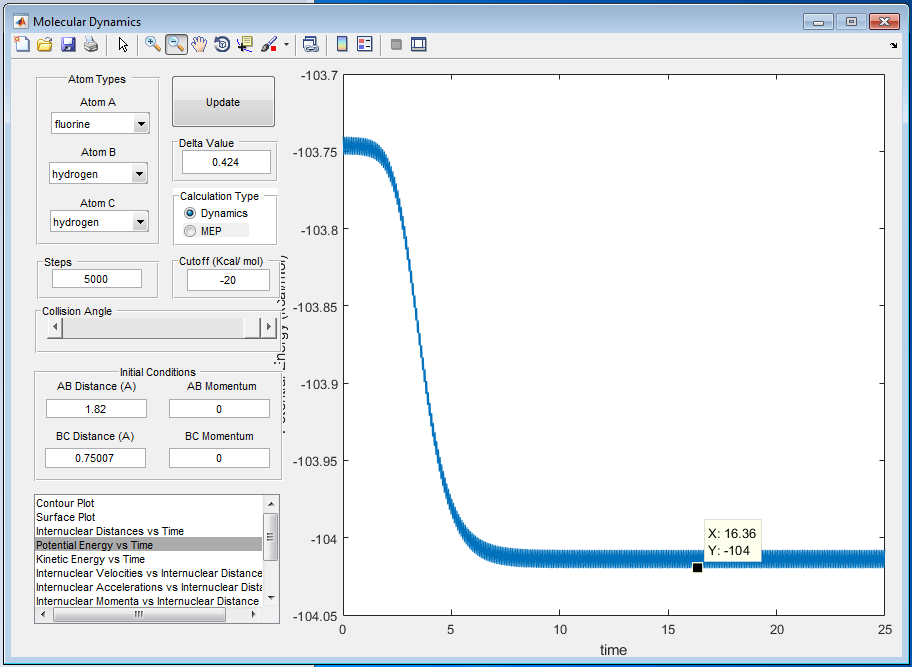Click the Delta Value field
The image size is (912, 667).
(x=226, y=162)
